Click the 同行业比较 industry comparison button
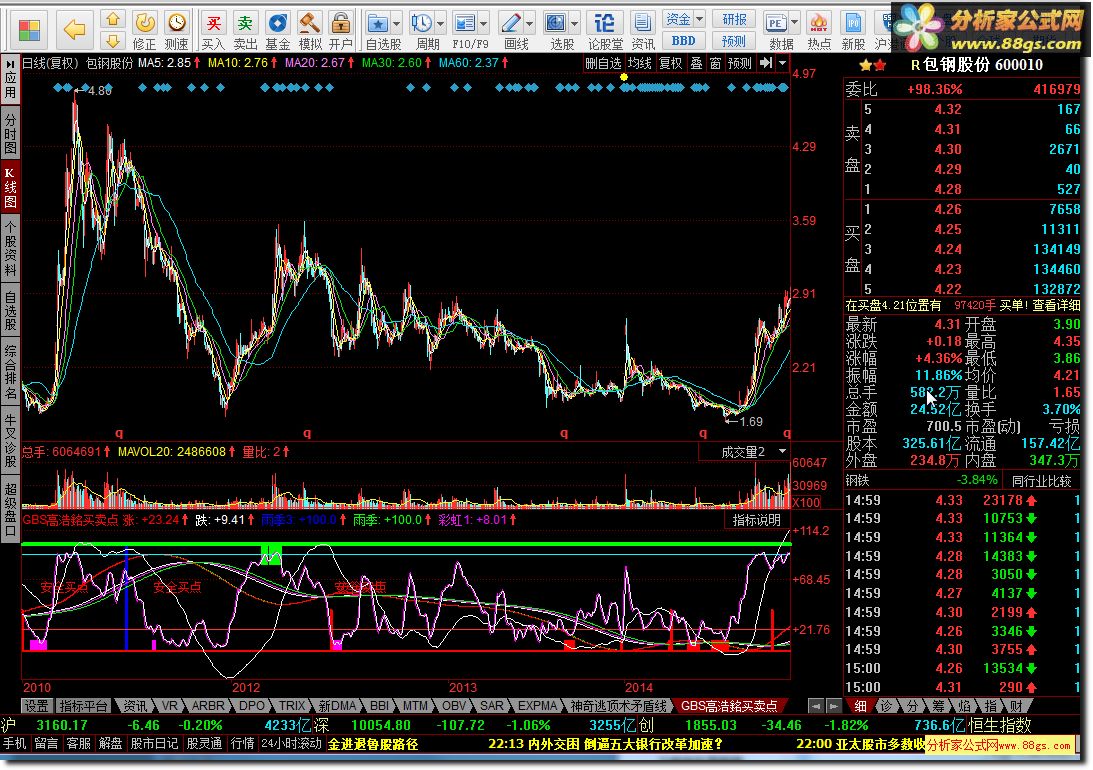 pos(1041,480)
